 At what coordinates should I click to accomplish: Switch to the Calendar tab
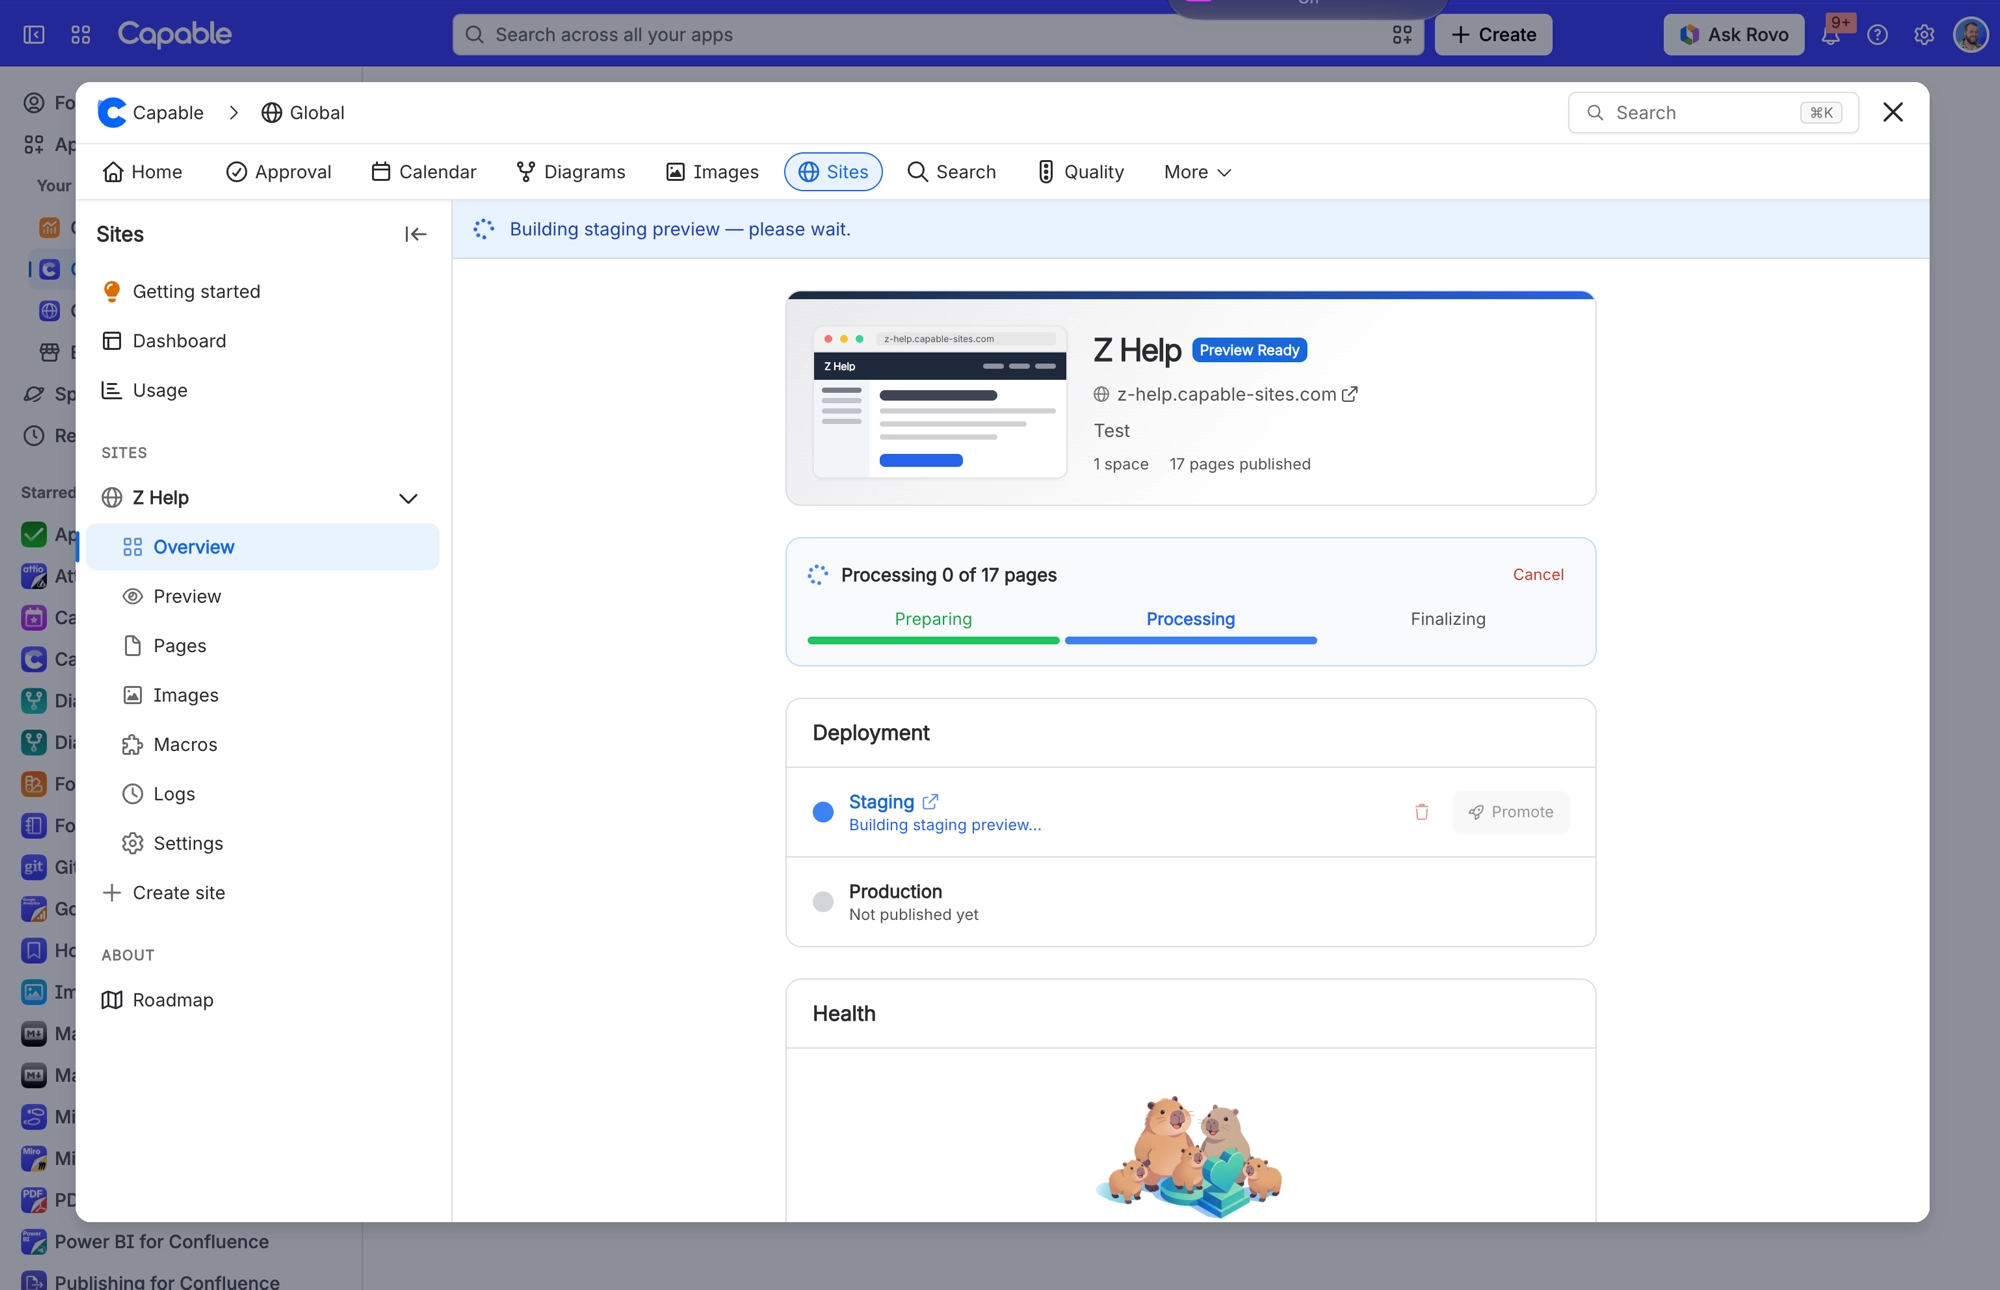click(x=423, y=172)
